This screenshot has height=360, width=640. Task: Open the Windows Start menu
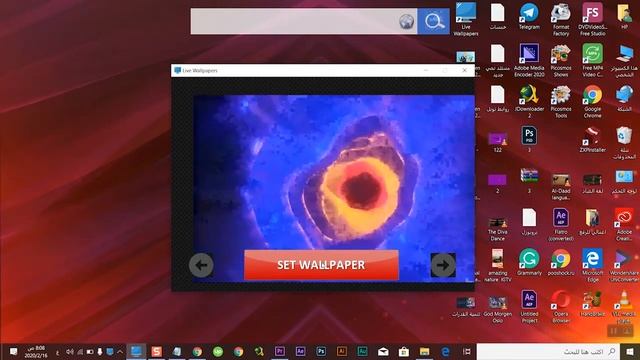(x=630, y=351)
